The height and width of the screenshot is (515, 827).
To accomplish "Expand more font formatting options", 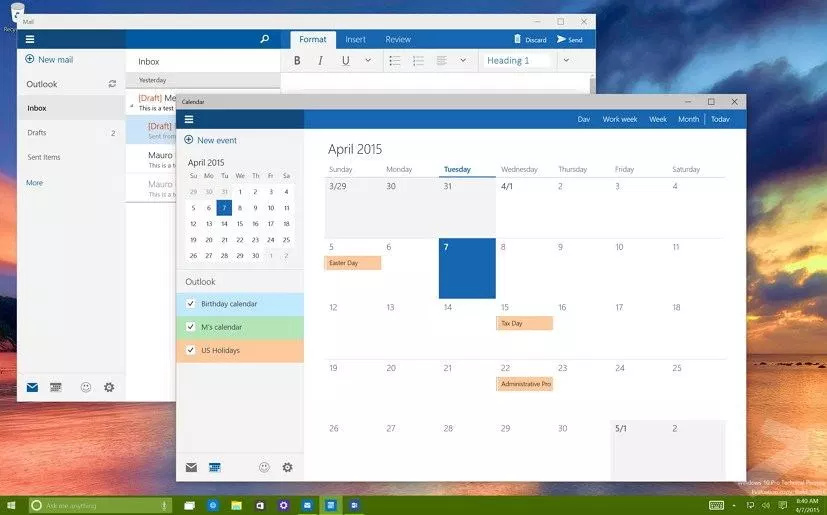I will coord(368,60).
